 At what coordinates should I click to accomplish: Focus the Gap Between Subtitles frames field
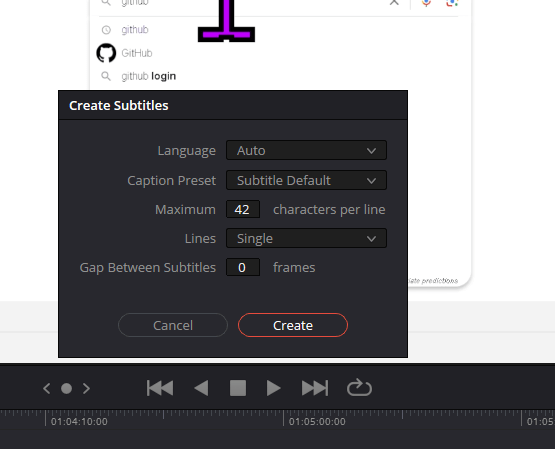click(243, 267)
